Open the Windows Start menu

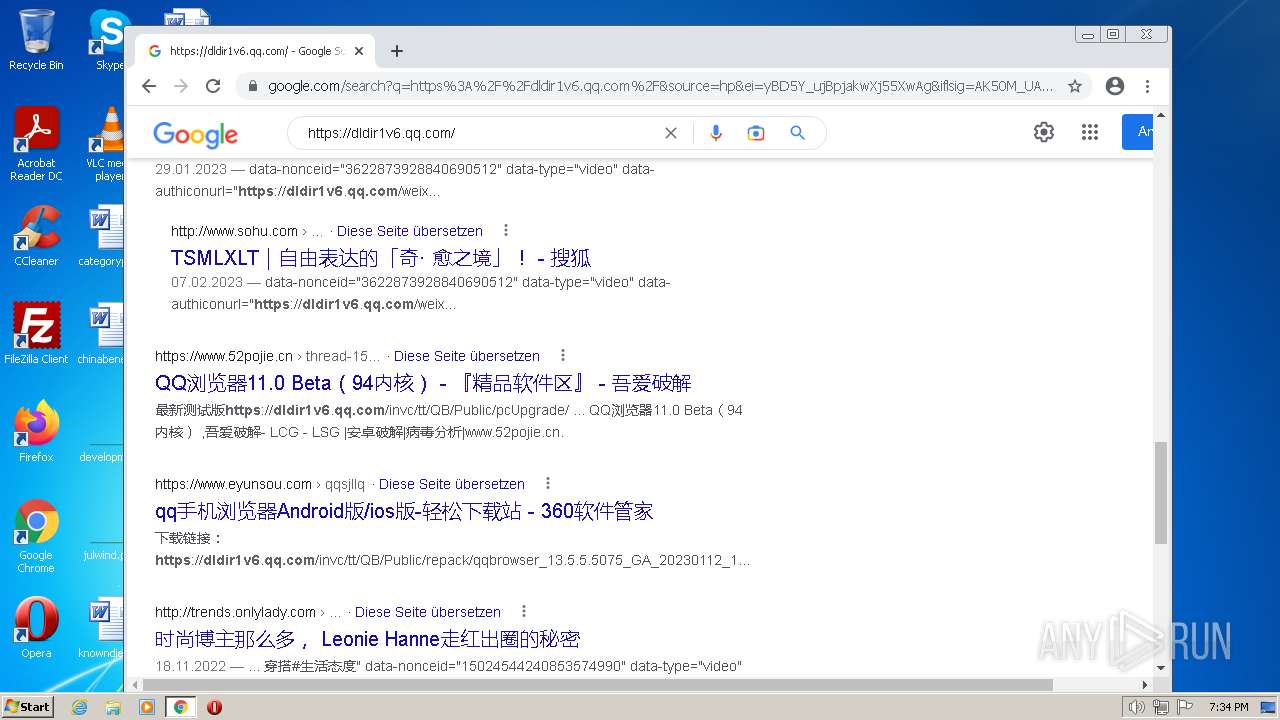click(27, 707)
